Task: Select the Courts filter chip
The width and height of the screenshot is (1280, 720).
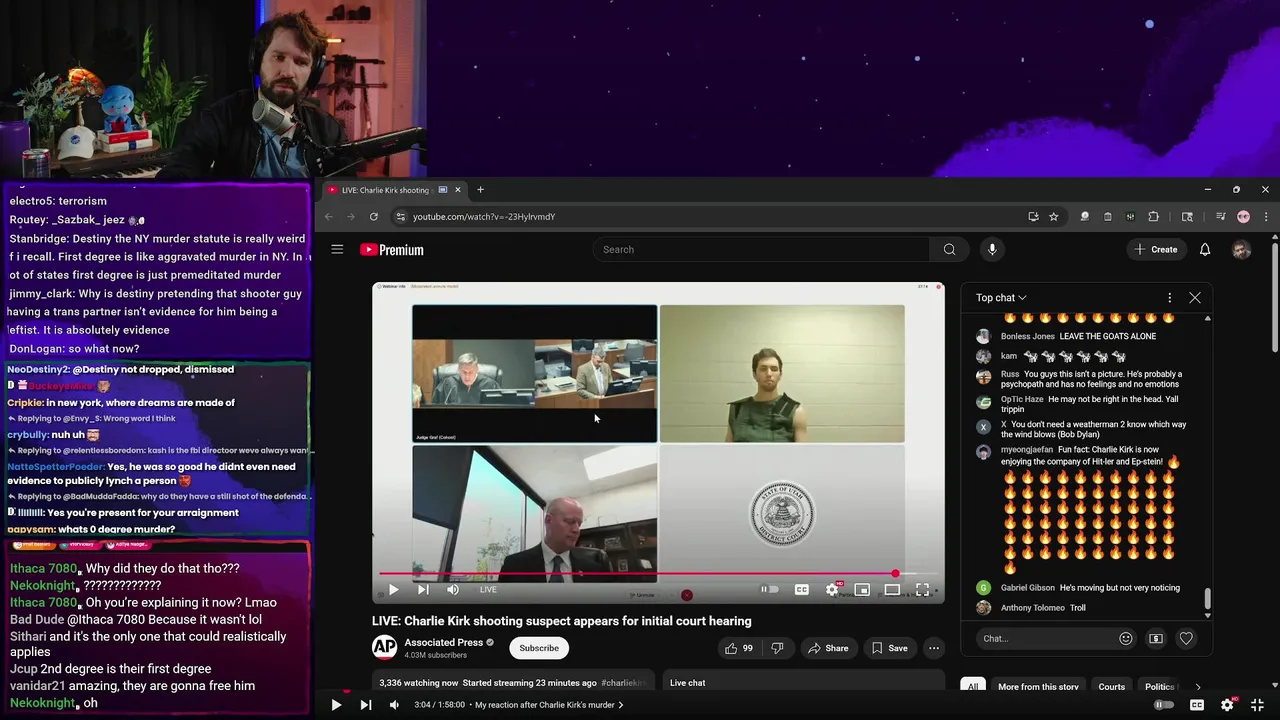Action: tap(1111, 686)
